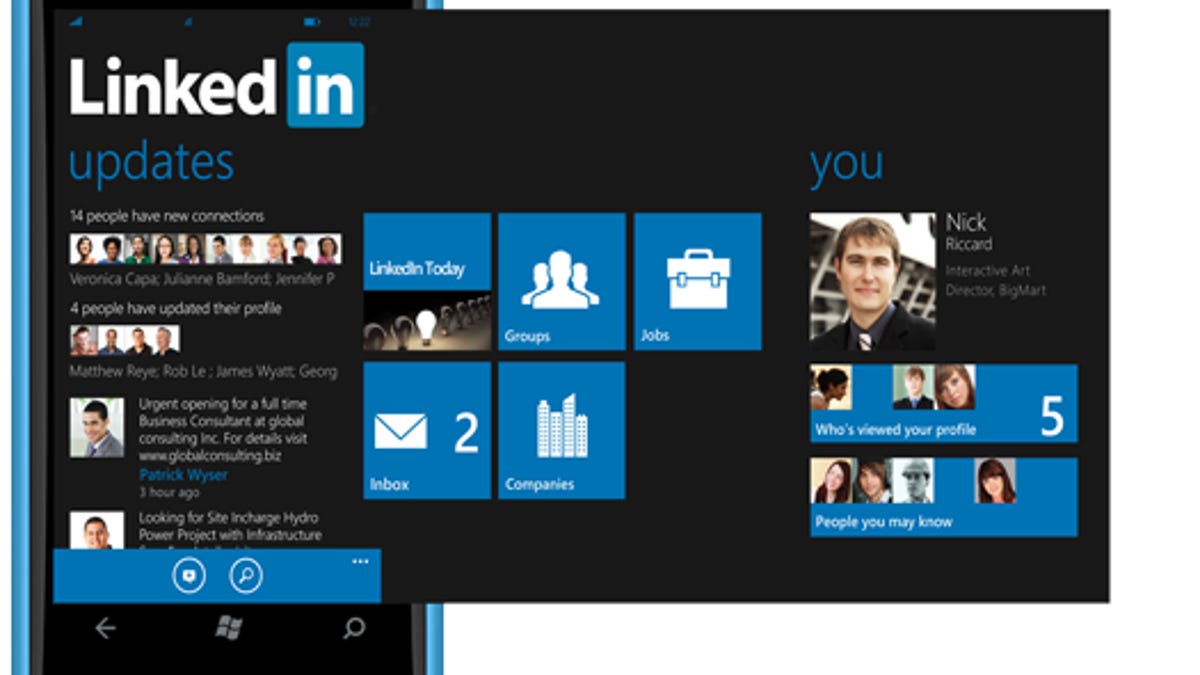Screen dimensions: 1200x675
Task: Open the Jobs briefcase tile
Action: (x=697, y=281)
